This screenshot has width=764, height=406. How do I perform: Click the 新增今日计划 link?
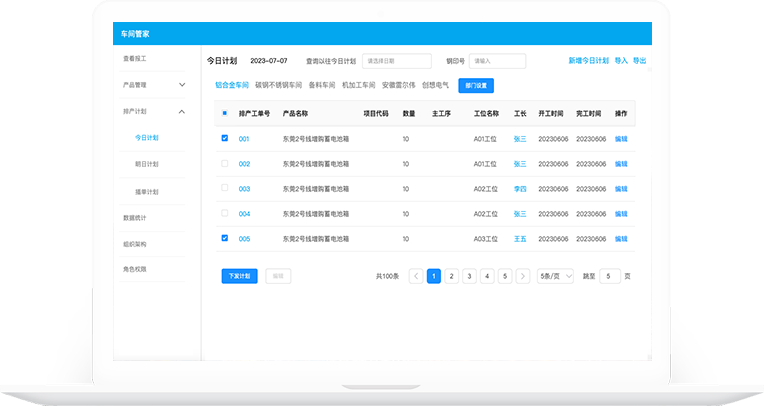tap(588, 60)
